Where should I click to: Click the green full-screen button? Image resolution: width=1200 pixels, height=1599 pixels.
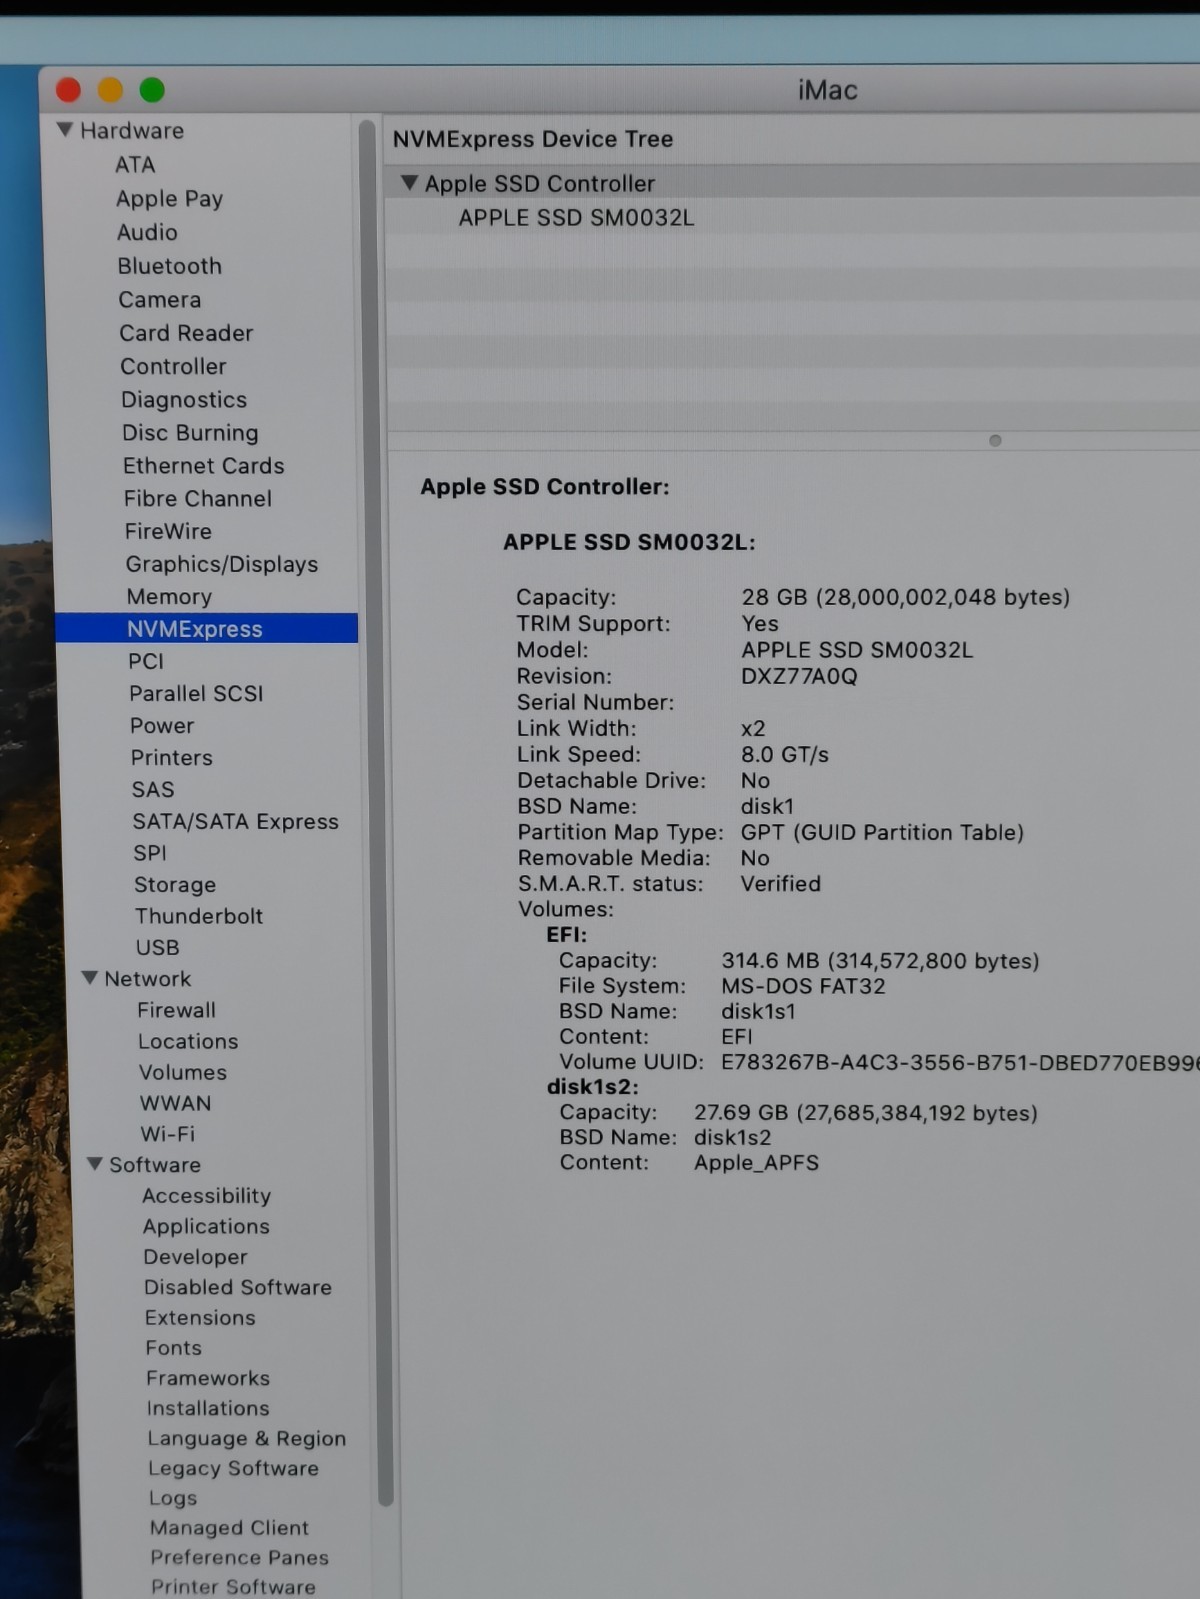click(x=152, y=91)
